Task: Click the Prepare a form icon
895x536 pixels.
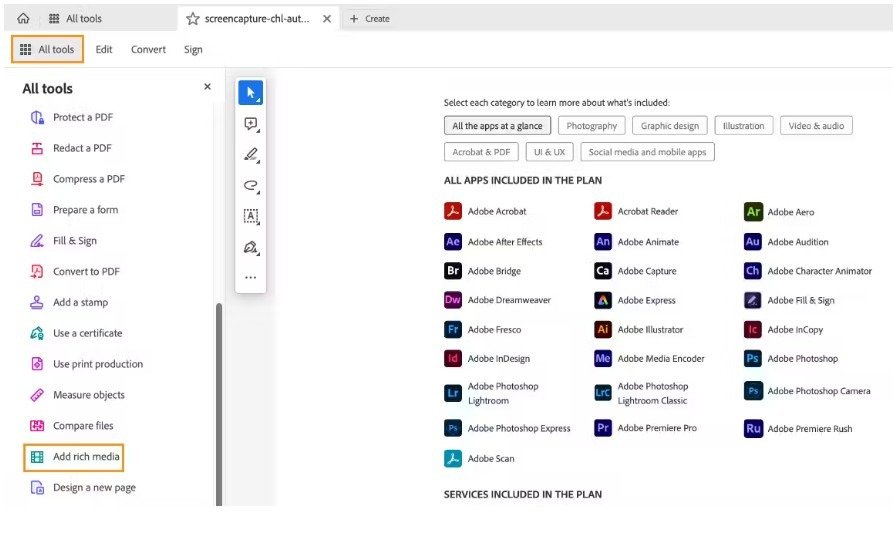Action: 37,209
